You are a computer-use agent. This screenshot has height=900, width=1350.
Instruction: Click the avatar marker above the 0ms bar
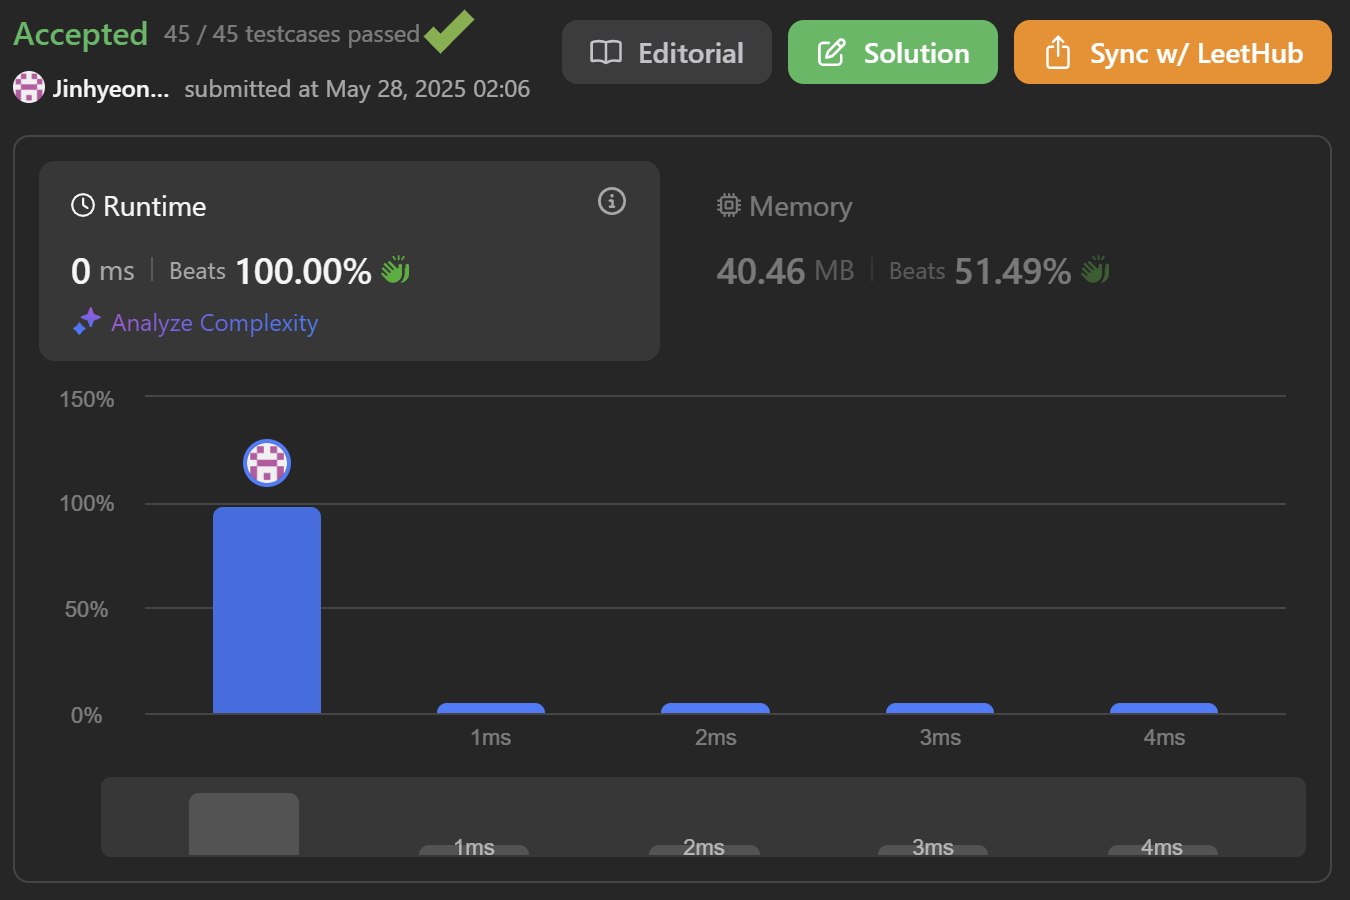(267, 463)
